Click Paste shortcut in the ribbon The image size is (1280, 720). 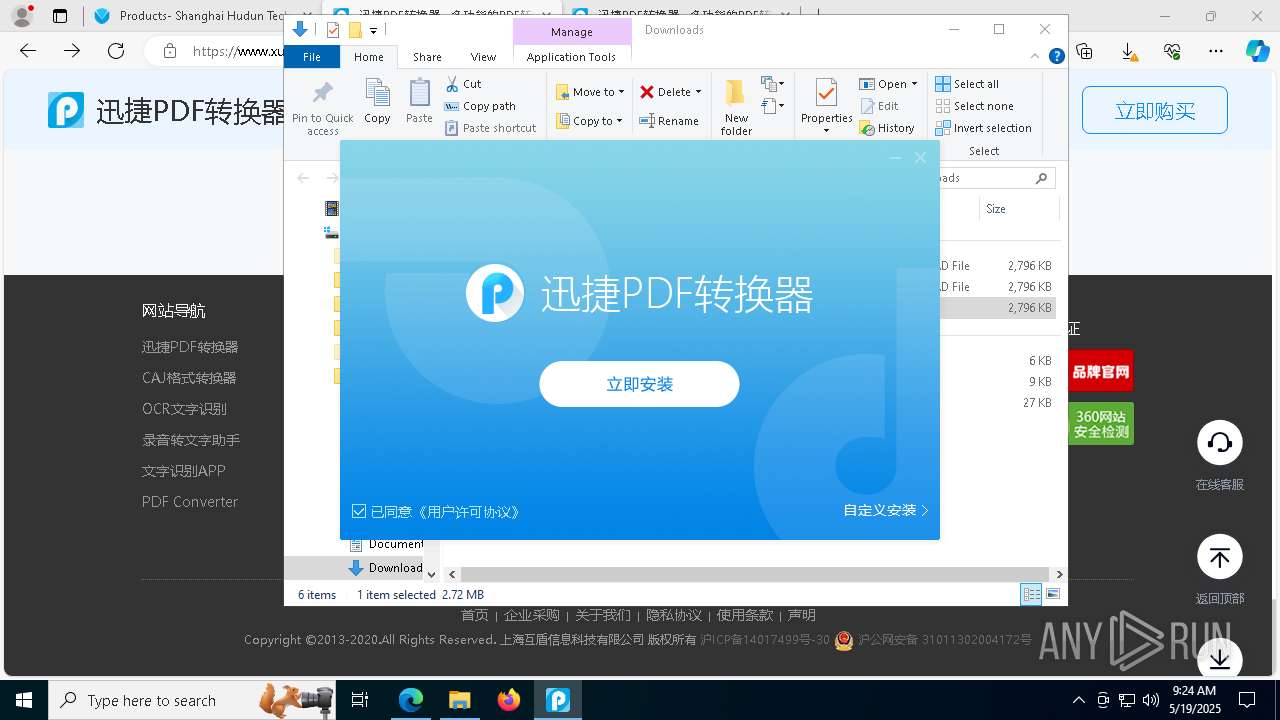pyautogui.click(x=490, y=128)
